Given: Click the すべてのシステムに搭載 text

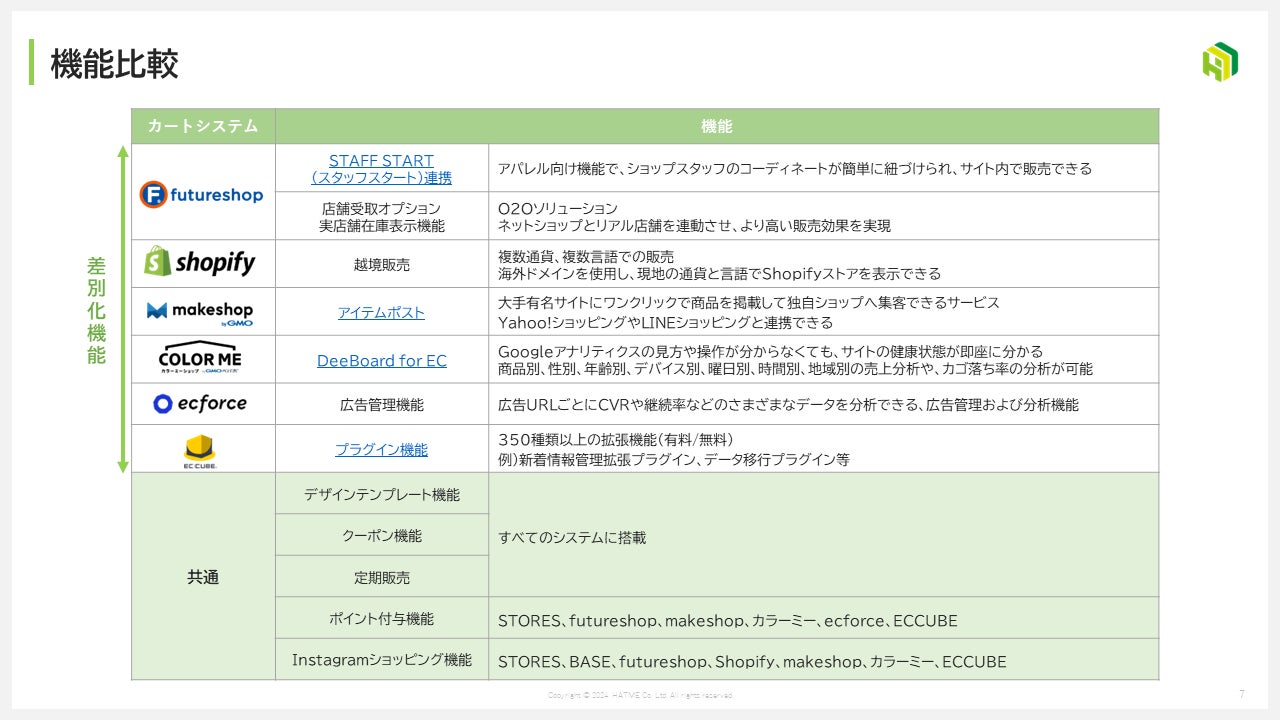Looking at the screenshot, I should (572, 537).
